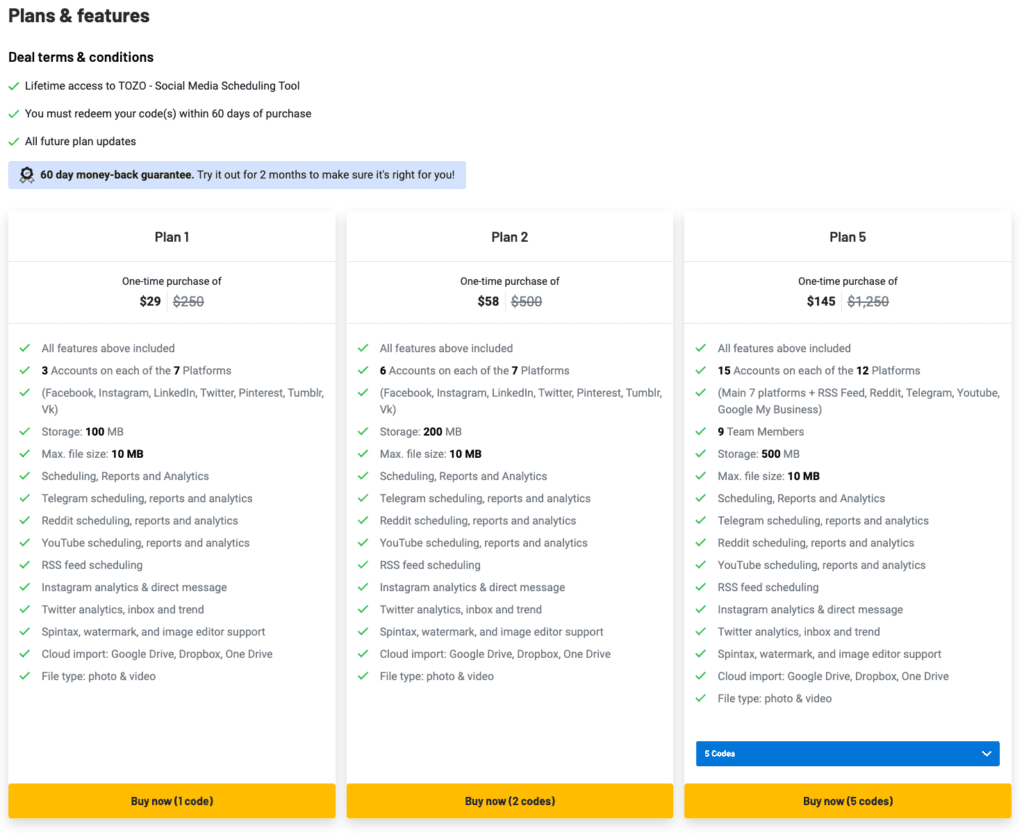Click checkmark beside Storage: 100 MB
The width and height of the screenshot is (1024, 835).
(25, 432)
